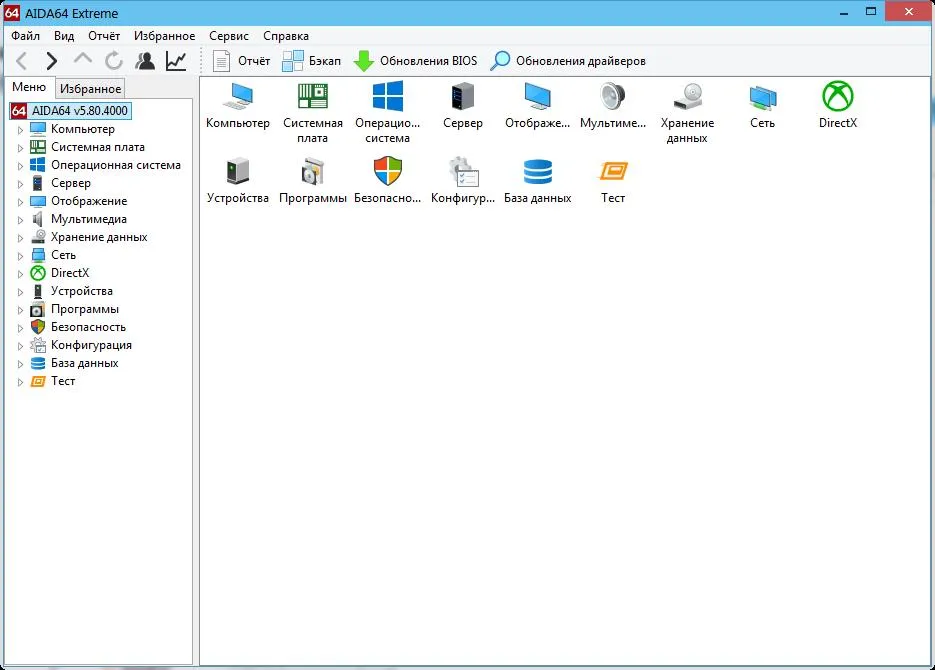Expand the Хранение данных tree node arrow
The width and height of the screenshot is (935, 670).
(20, 238)
